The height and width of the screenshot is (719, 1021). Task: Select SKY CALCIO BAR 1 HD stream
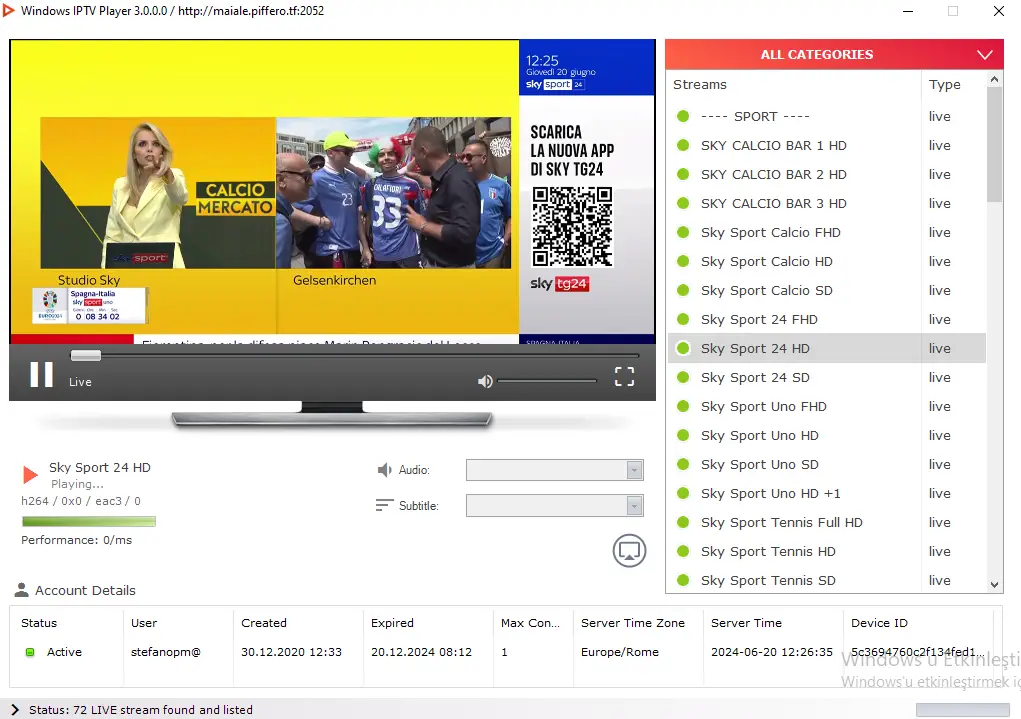(826, 145)
